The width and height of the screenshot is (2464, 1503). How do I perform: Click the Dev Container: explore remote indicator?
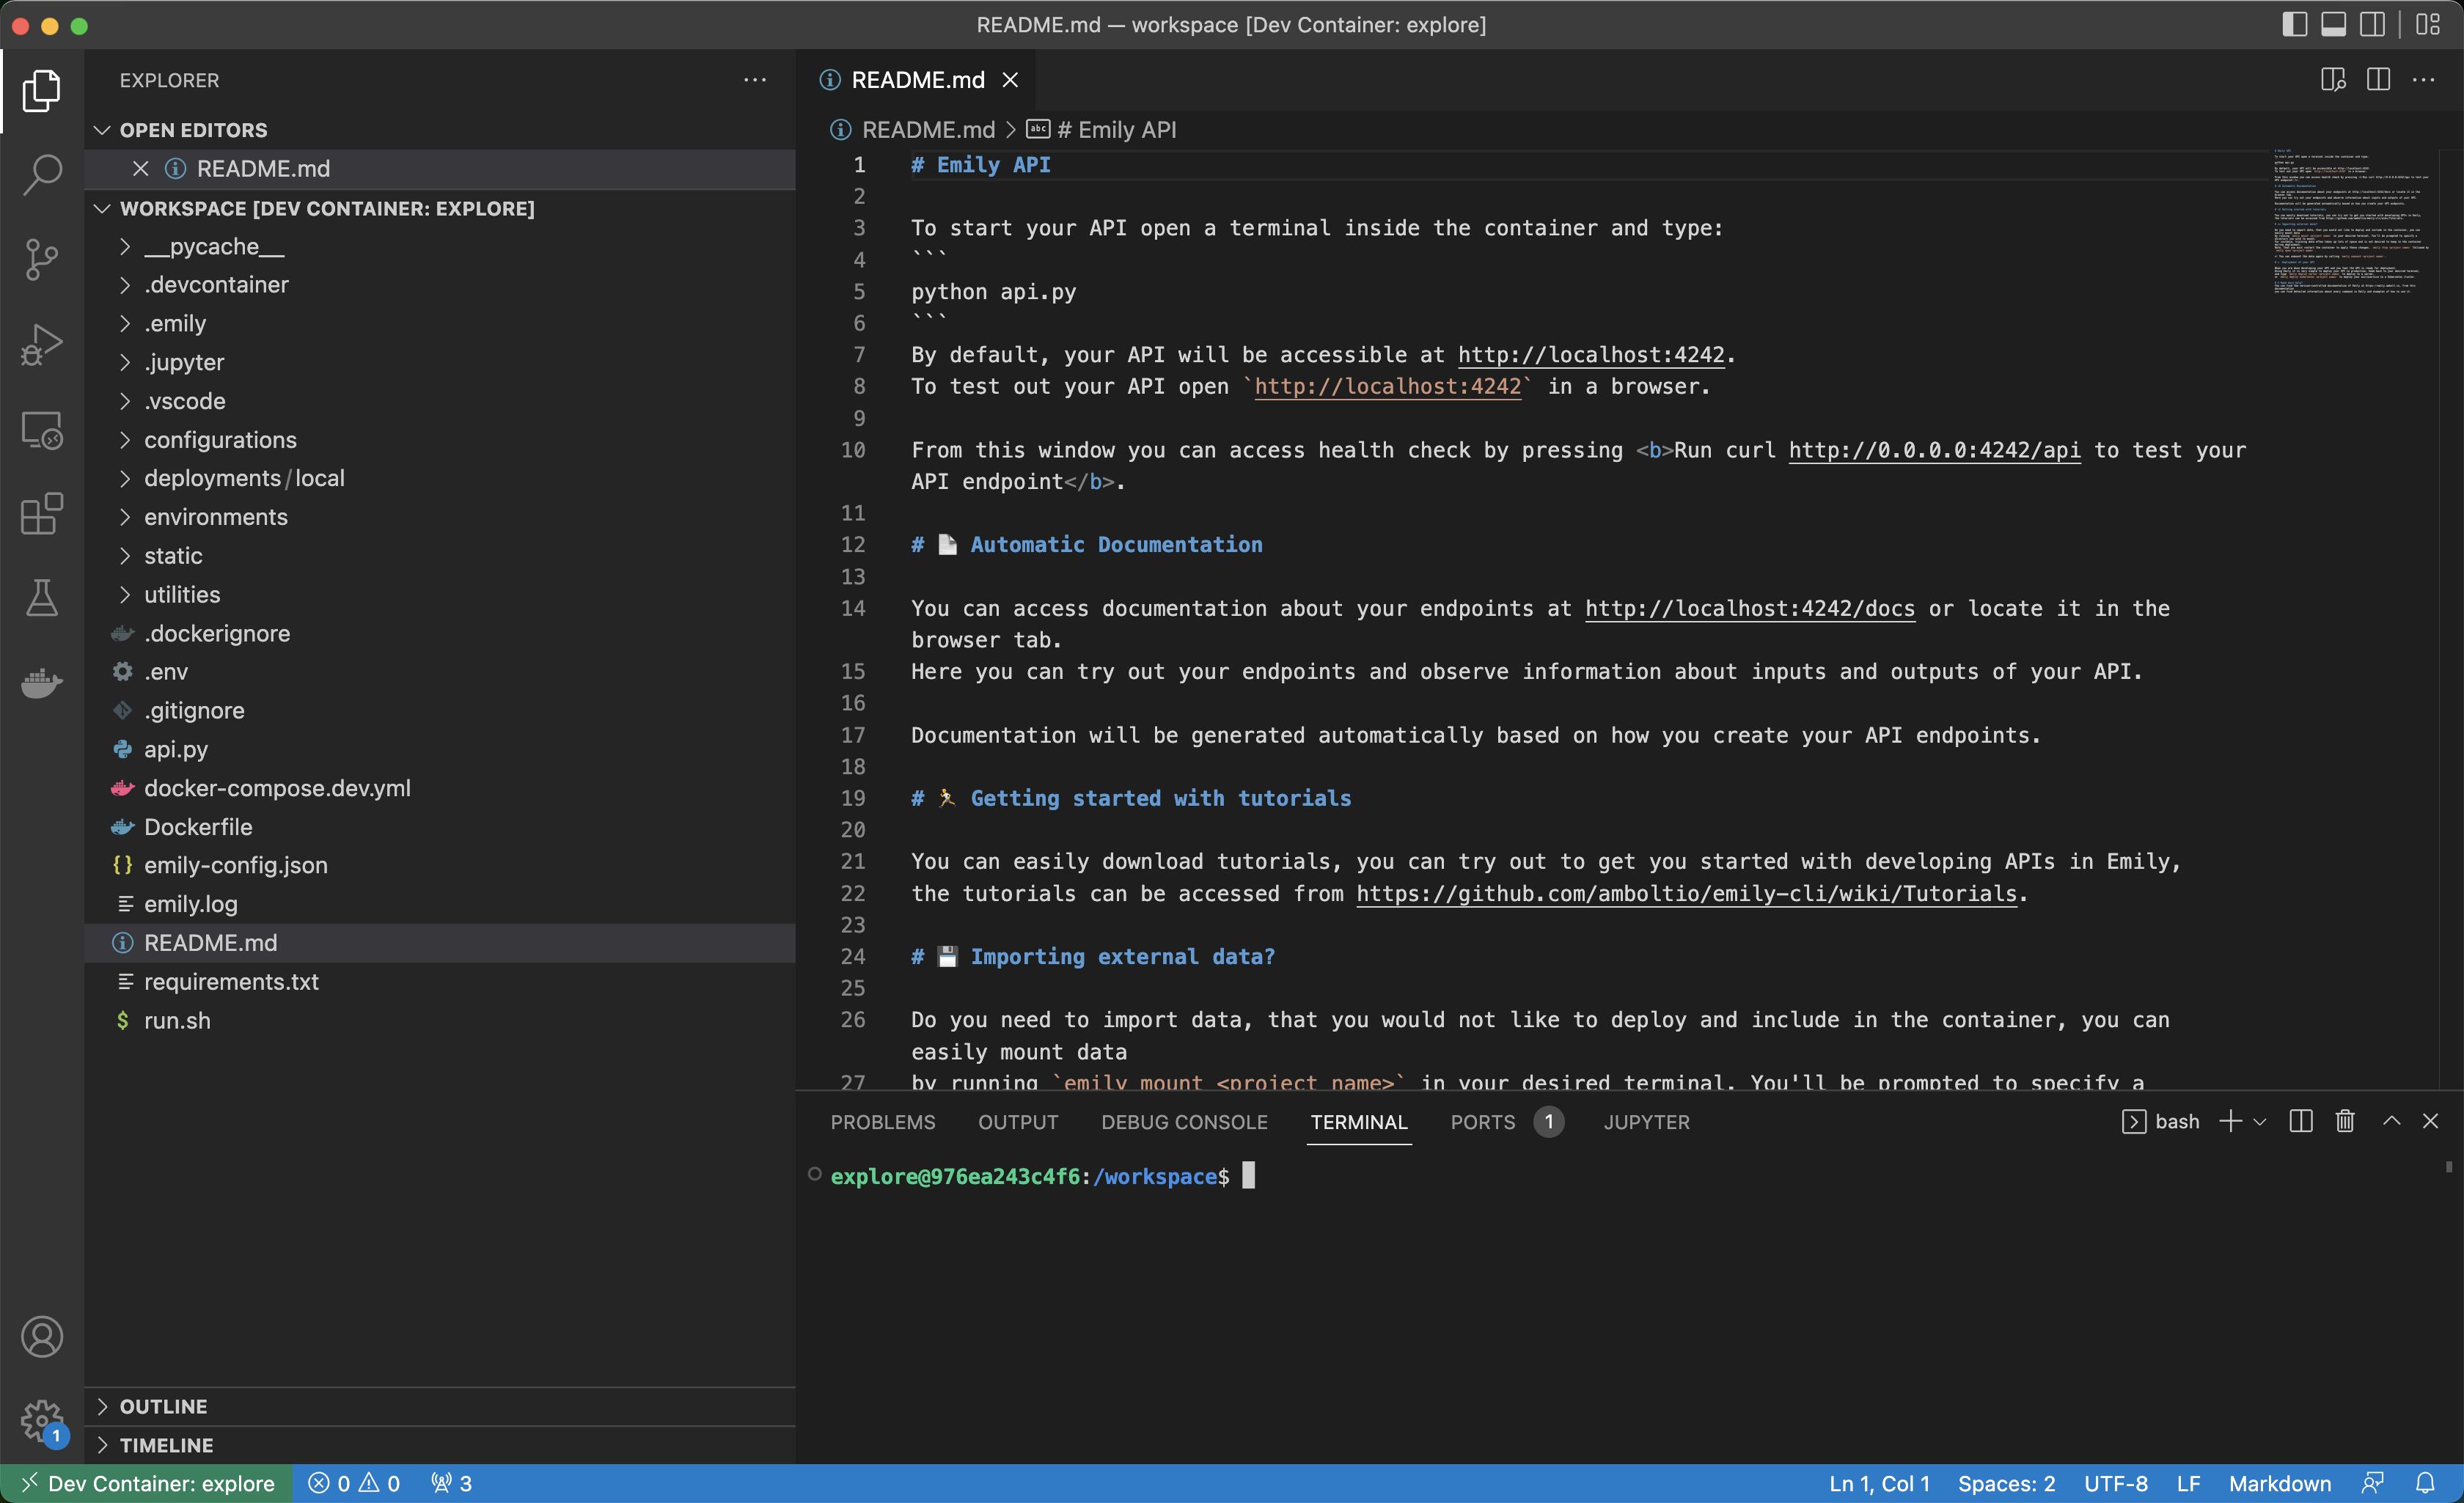pyautogui.click(x=147, y=1483)
